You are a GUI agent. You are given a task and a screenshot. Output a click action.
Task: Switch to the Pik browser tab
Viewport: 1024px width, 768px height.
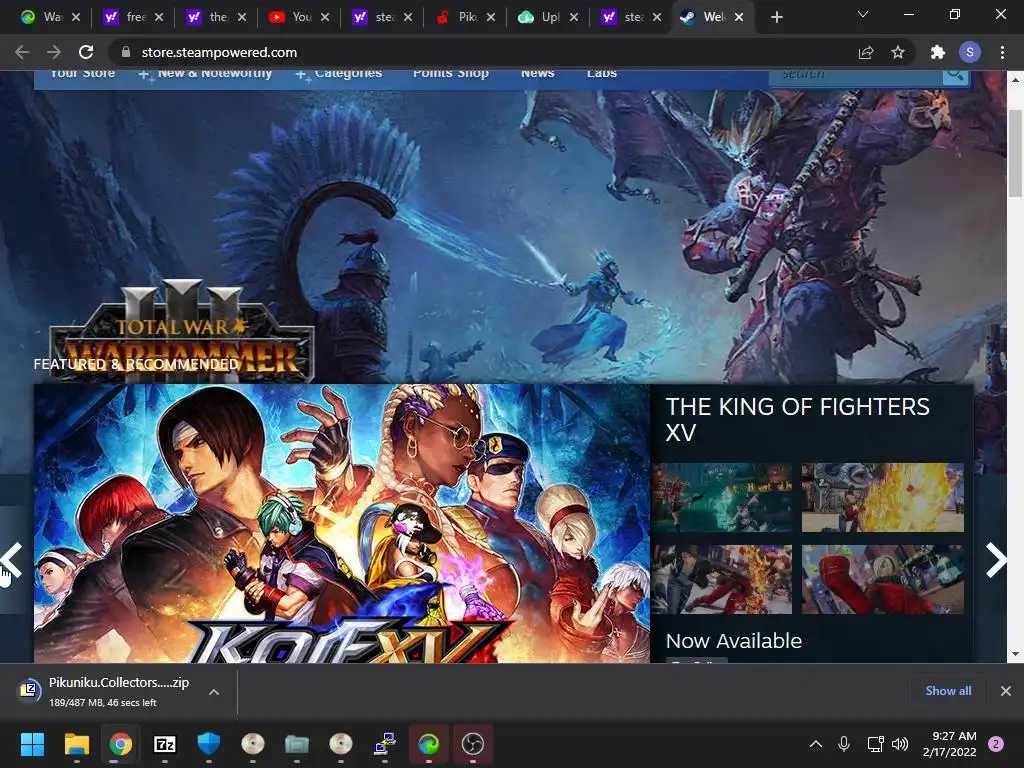coord(456,17)
